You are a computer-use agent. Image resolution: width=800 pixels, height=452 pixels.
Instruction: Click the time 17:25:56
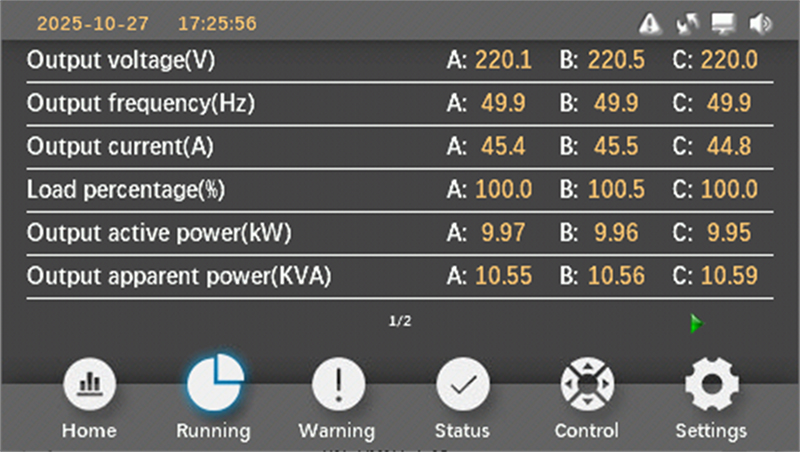pos(217,23)
